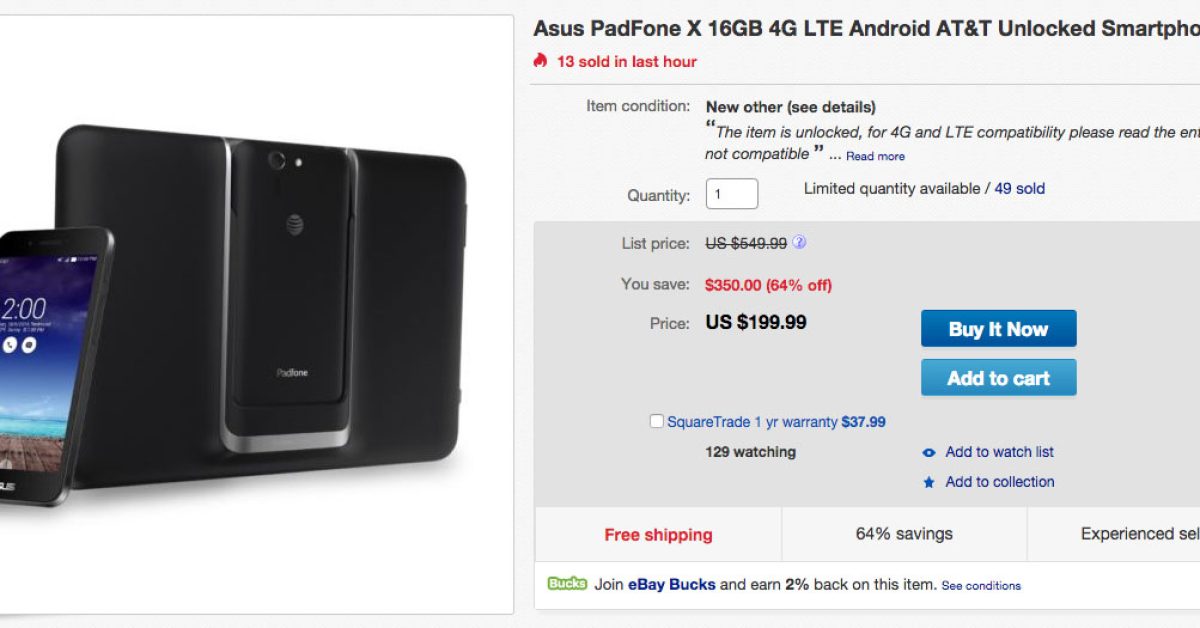Enable the SquareTrade warranty checkbox
1200x628 pixels.
(656, 422)
